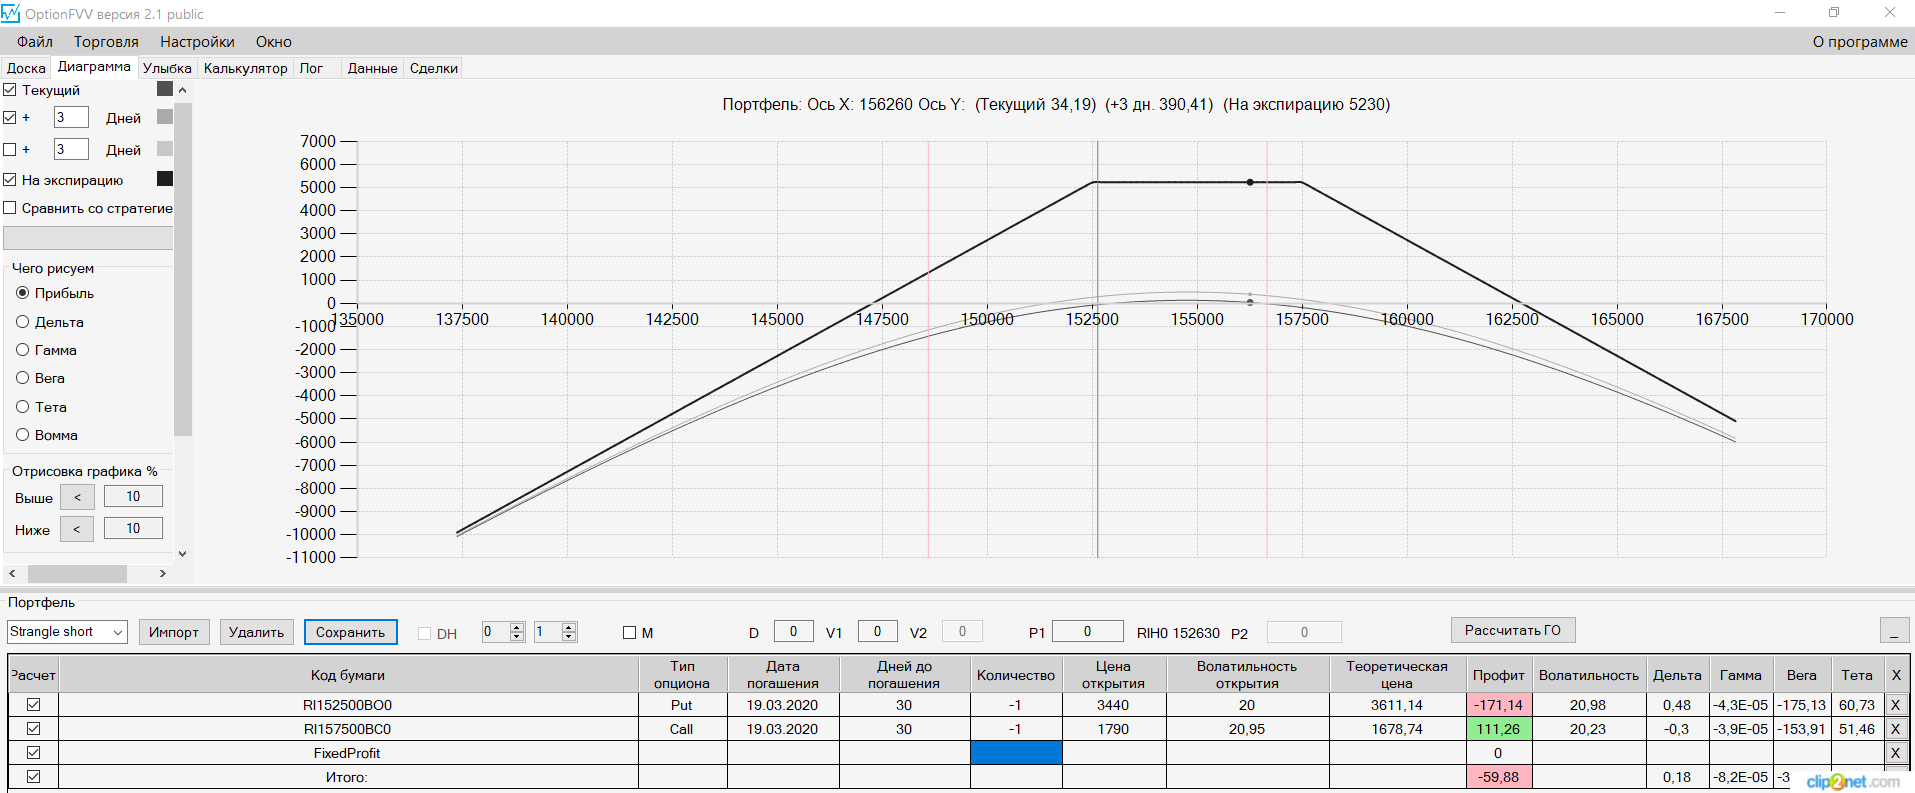Delete the FixedProfit row using X
The image size is (1915, 793).
point(1895,753)
